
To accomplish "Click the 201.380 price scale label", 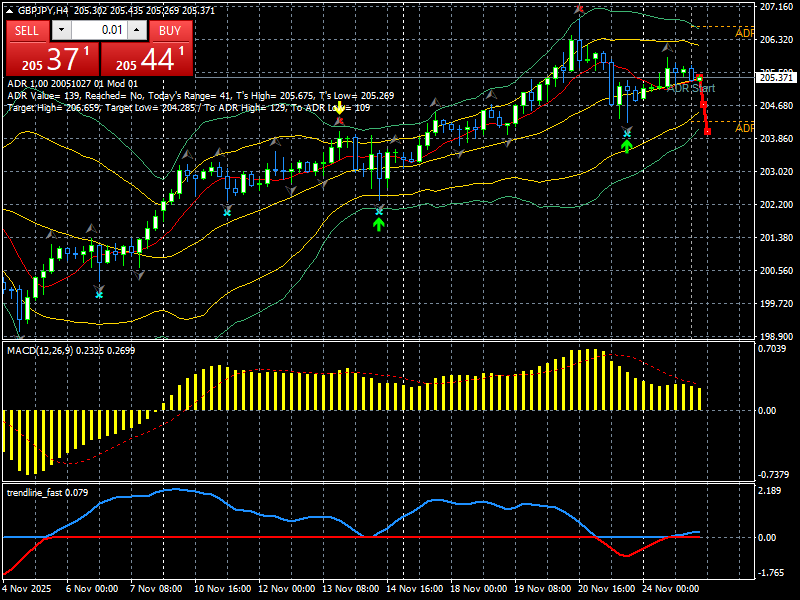I will pyautogui.click(x=777, y=238).
